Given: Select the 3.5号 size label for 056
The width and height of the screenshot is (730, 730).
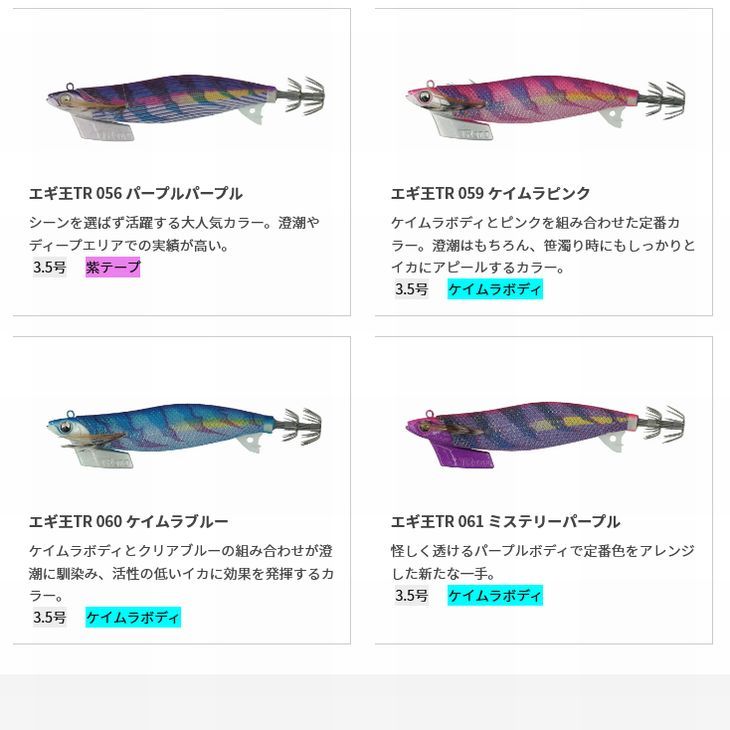Looking at the screenshot, I should [x=49, y=267].
